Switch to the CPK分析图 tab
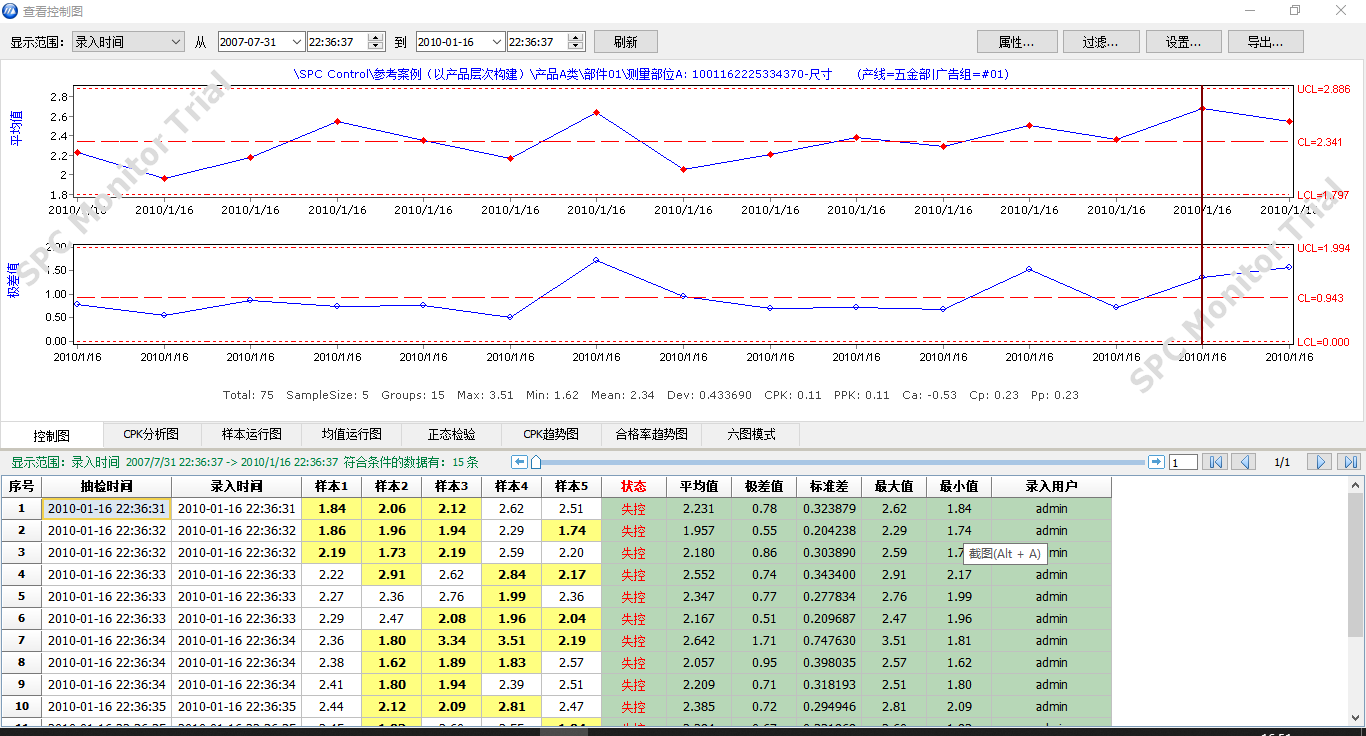The width and height of the screenshot is (1366, 736). click(151, 435)
